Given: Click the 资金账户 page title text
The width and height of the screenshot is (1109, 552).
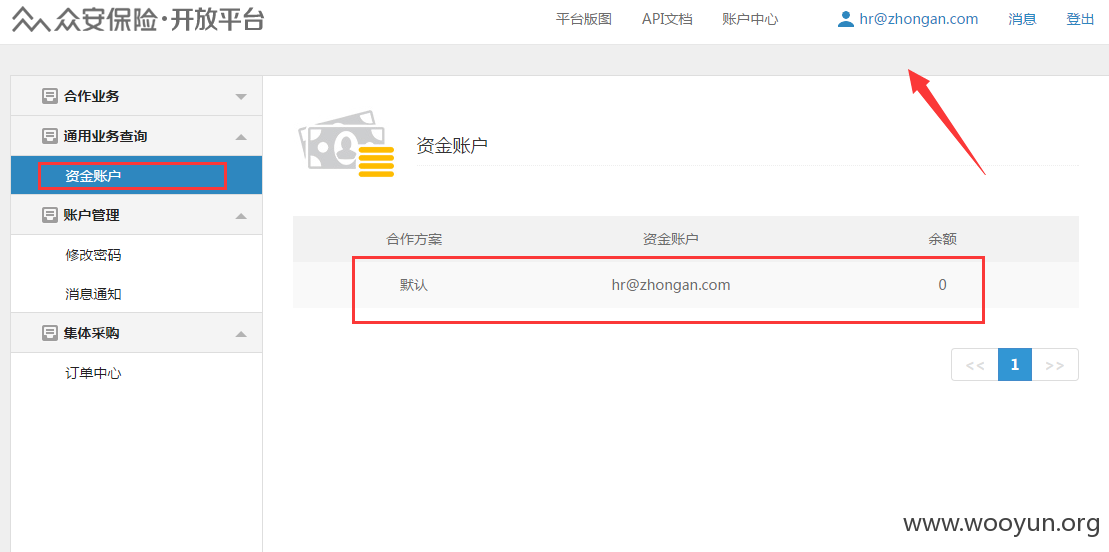Looking at the screenshot, I should (453, 146).
